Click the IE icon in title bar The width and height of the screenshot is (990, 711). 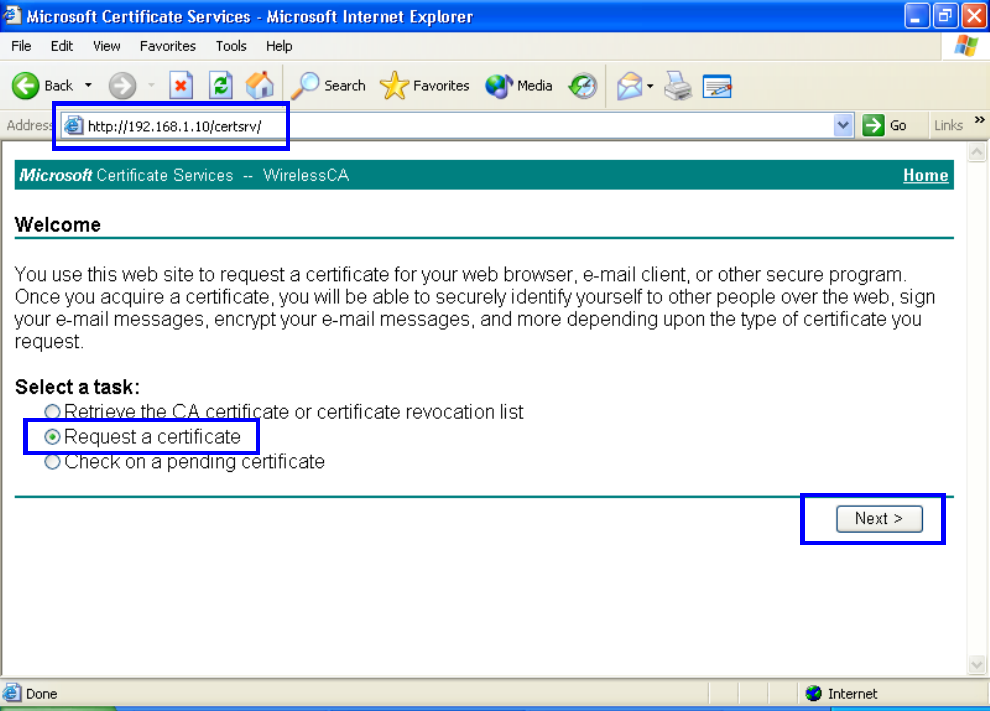pos(11,15)
